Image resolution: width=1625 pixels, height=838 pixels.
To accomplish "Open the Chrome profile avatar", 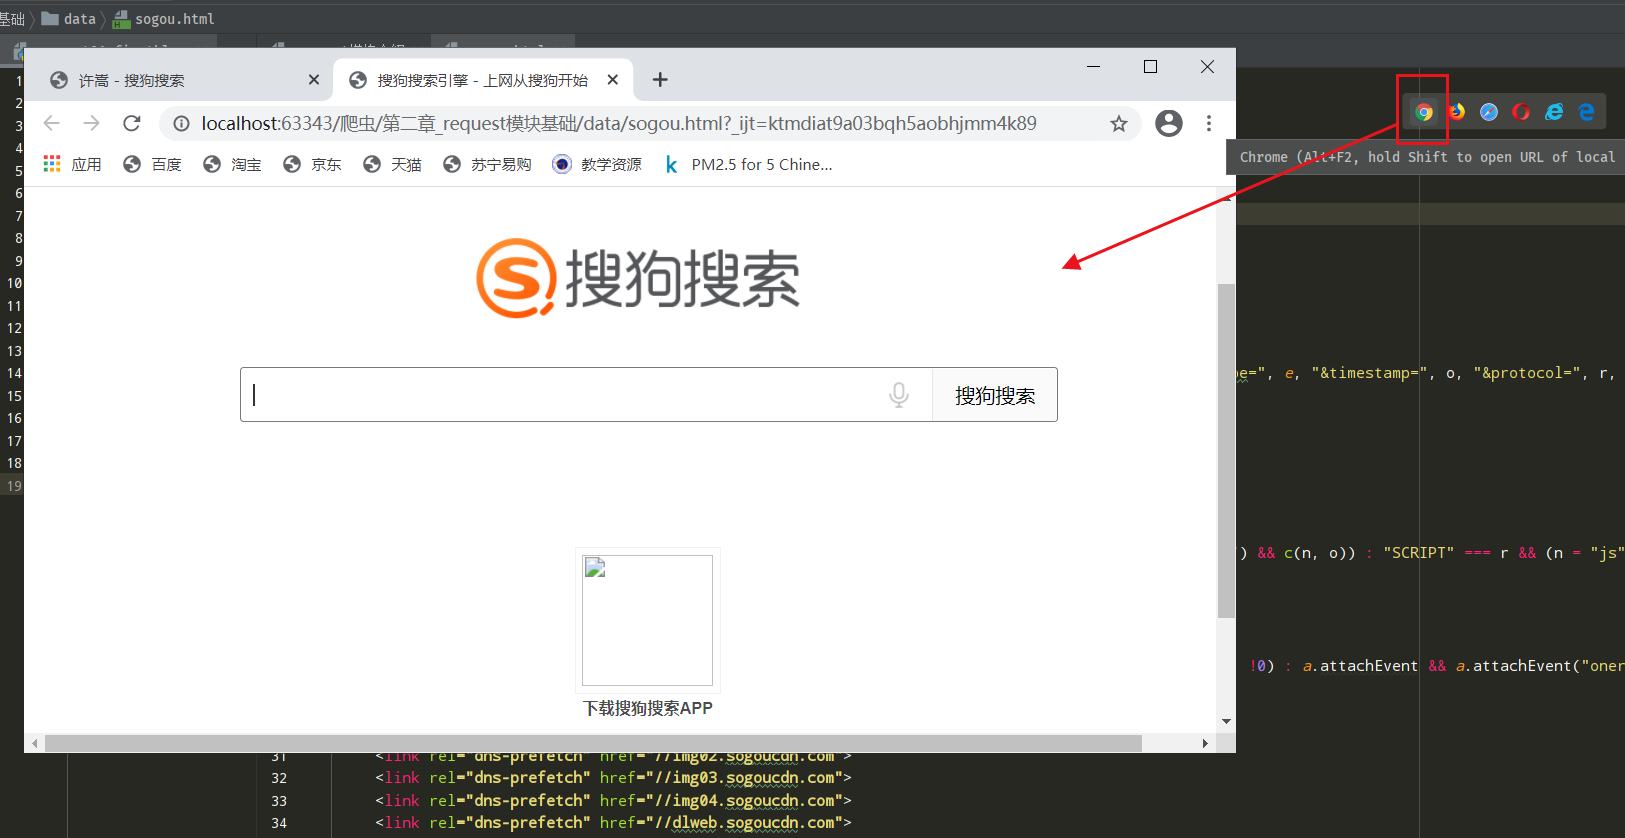I will click(x=1169, y=123).
